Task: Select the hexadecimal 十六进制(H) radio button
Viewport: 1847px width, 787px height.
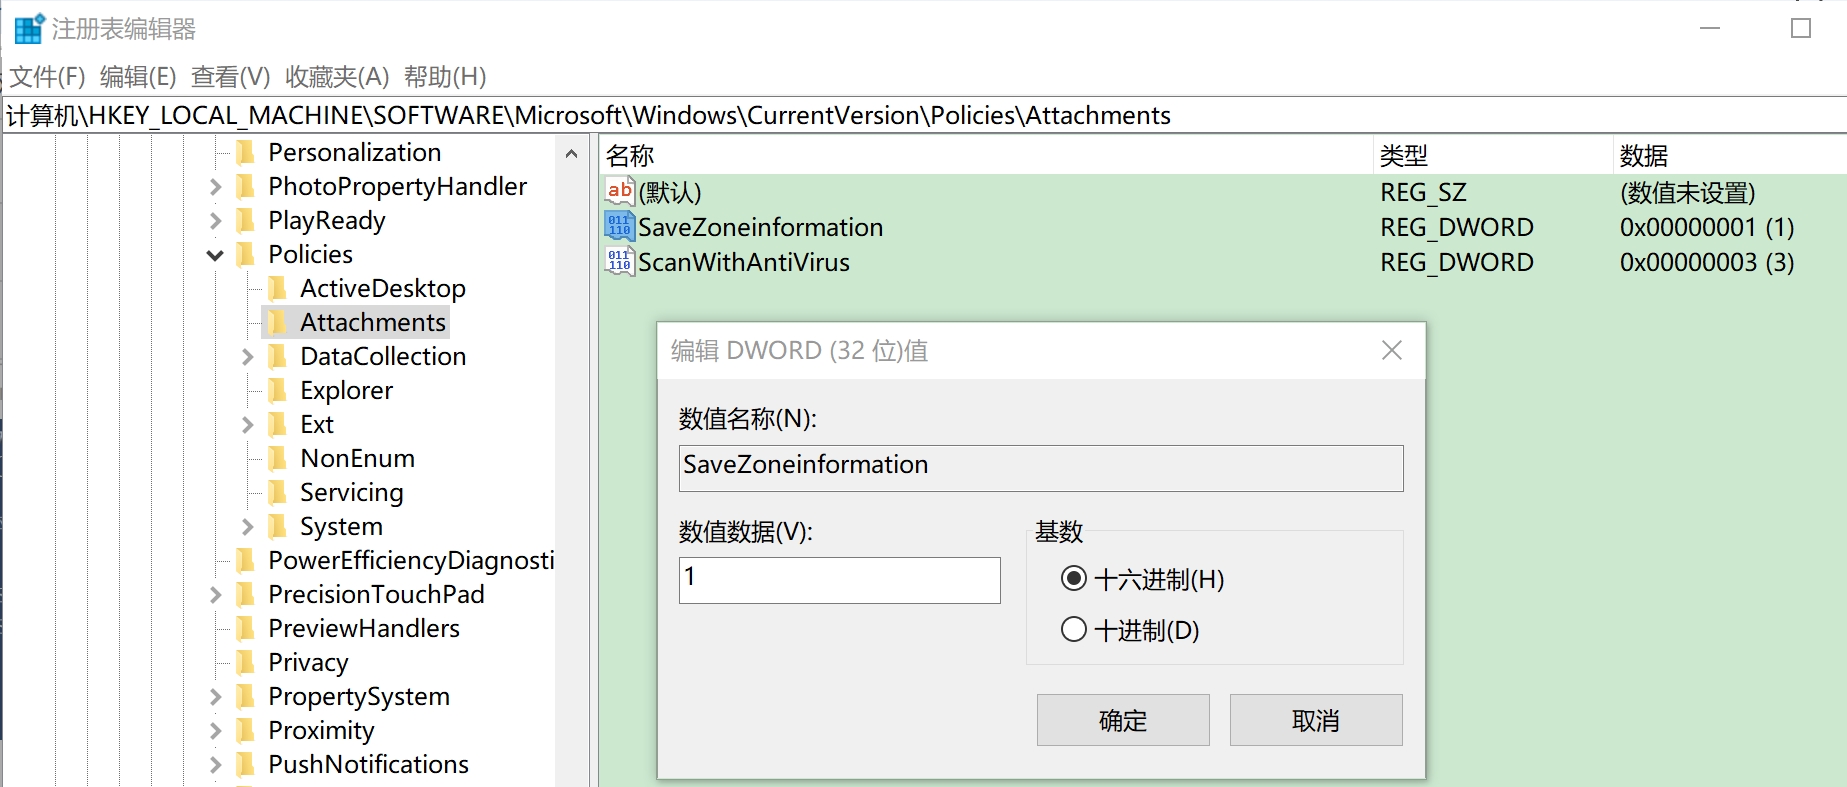Action: 1074,578
